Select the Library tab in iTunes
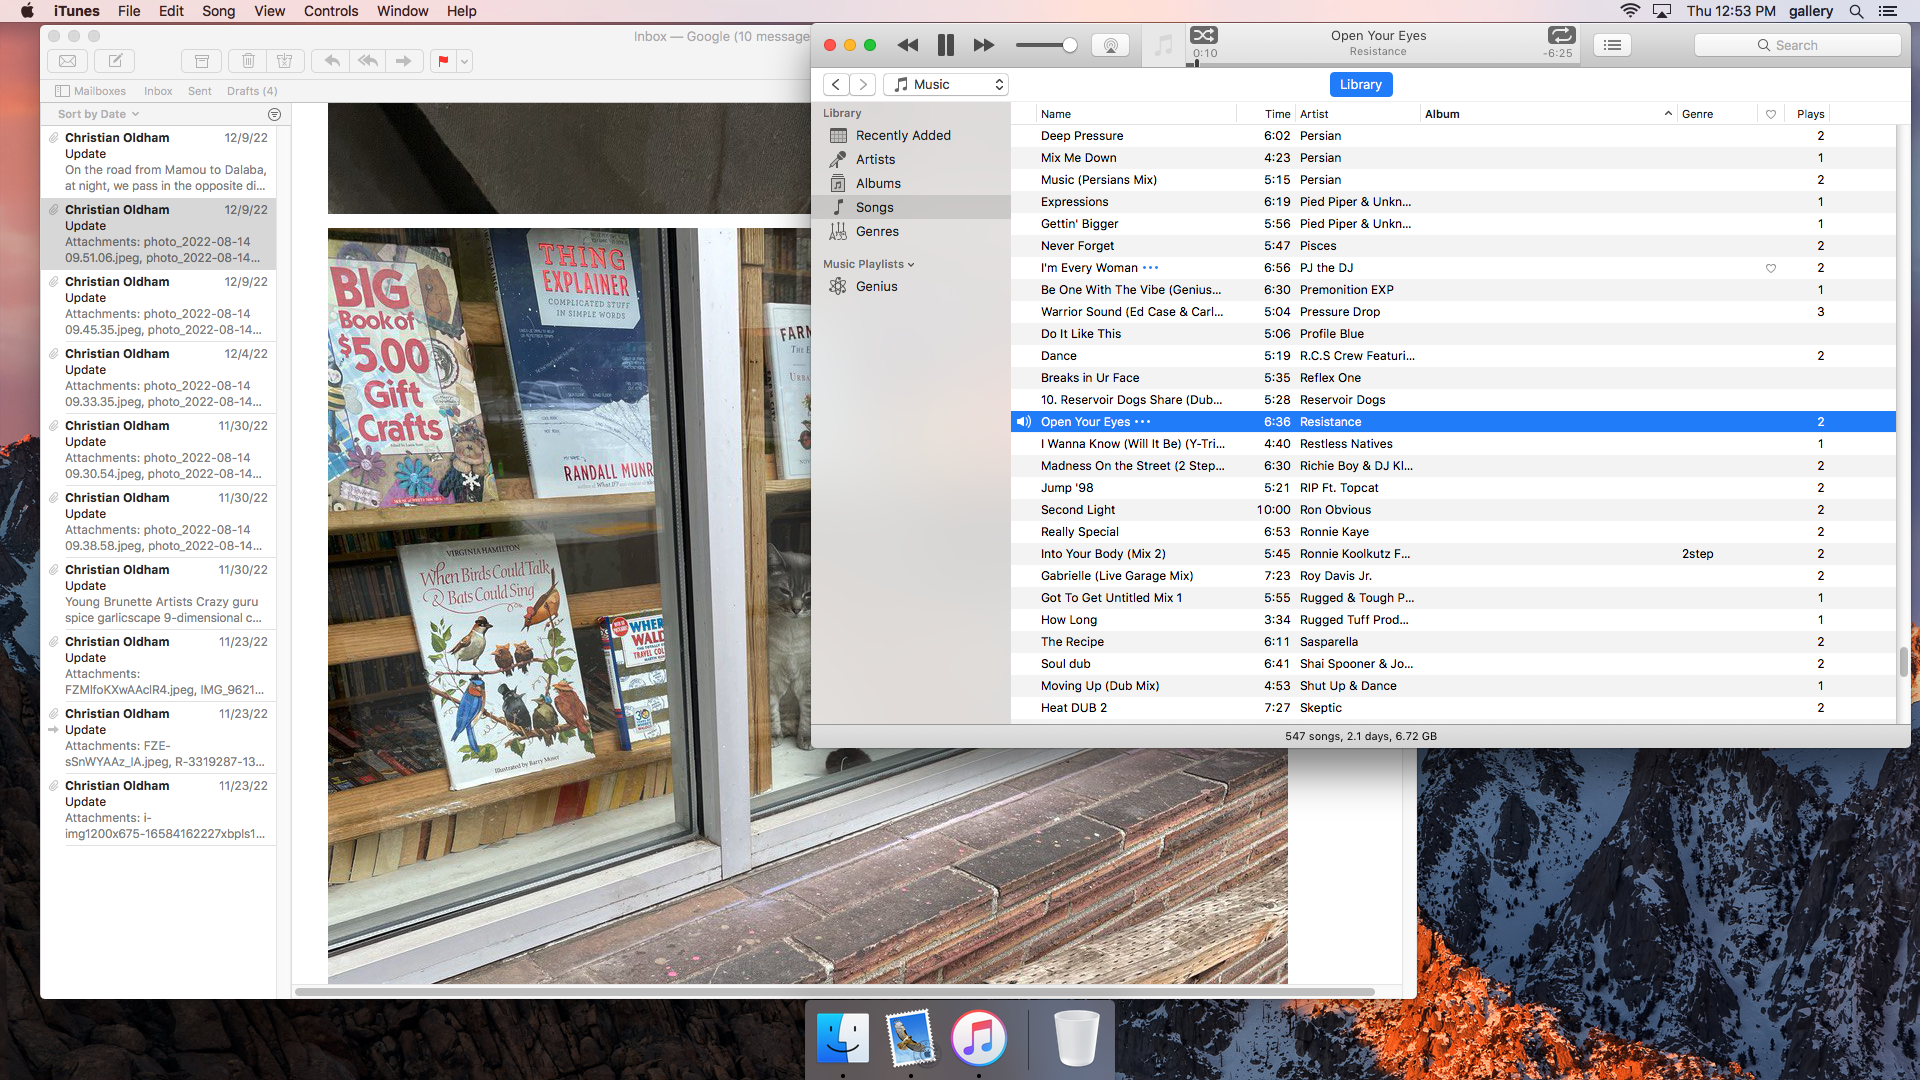Screen dimensions: 1920x1080 [1360, 84]
